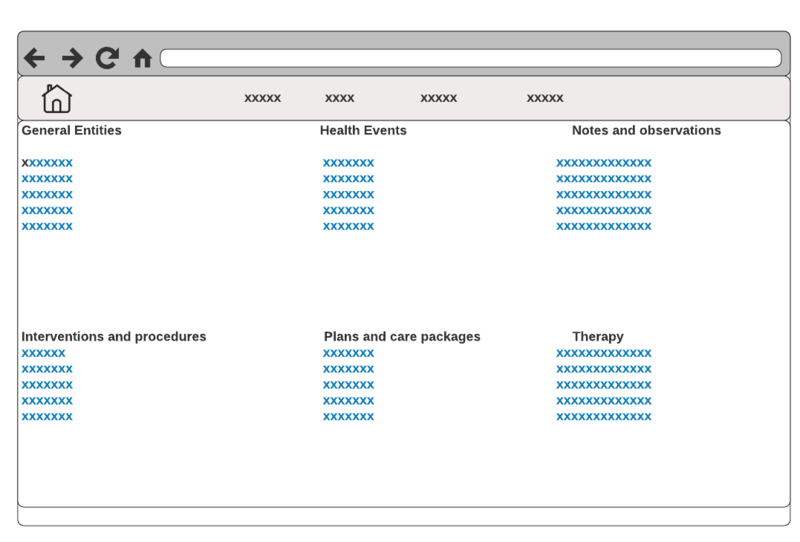
Task: Focus the browser address bar
Action: pyautogui.click(x=470, y=58)
